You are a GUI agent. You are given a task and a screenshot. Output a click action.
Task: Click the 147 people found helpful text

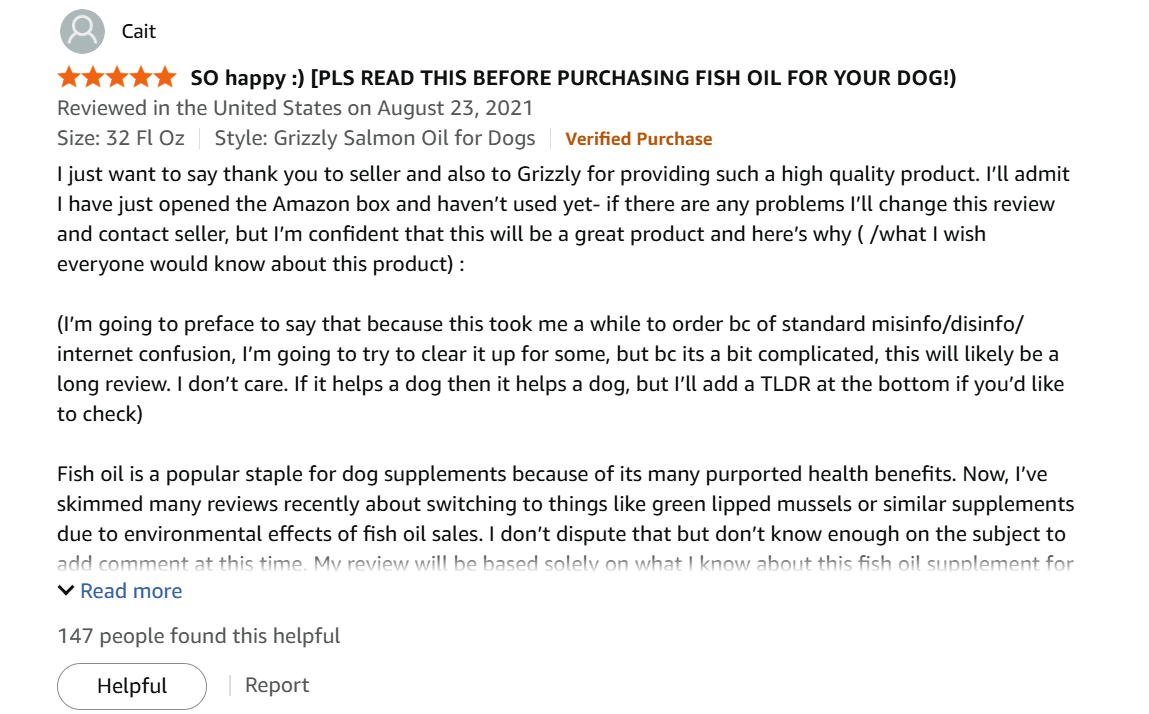(199, 636)
